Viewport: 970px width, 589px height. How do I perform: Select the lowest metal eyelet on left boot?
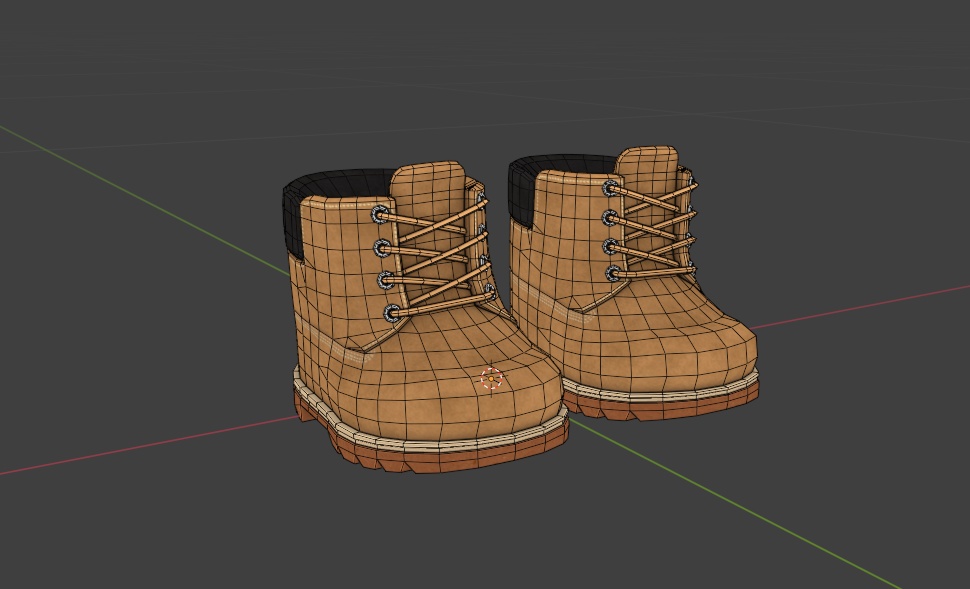392,313
